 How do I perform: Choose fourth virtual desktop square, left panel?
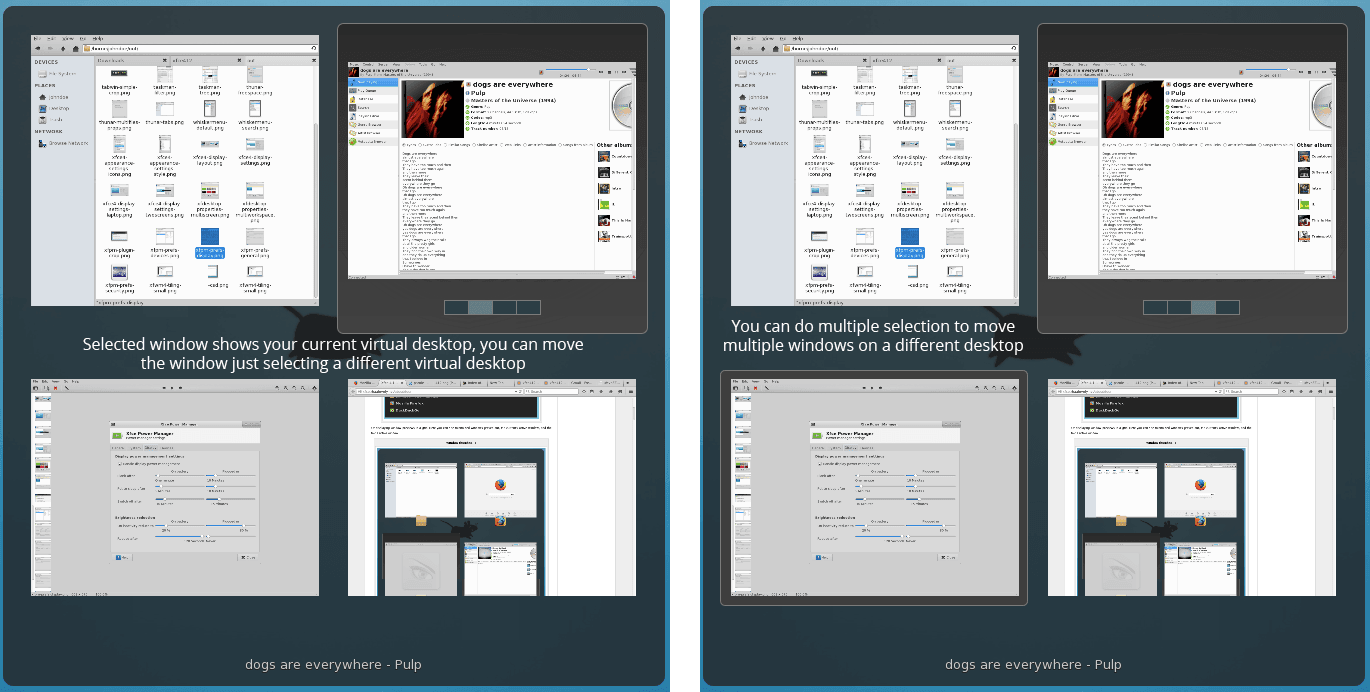click(x=528, y=307)
